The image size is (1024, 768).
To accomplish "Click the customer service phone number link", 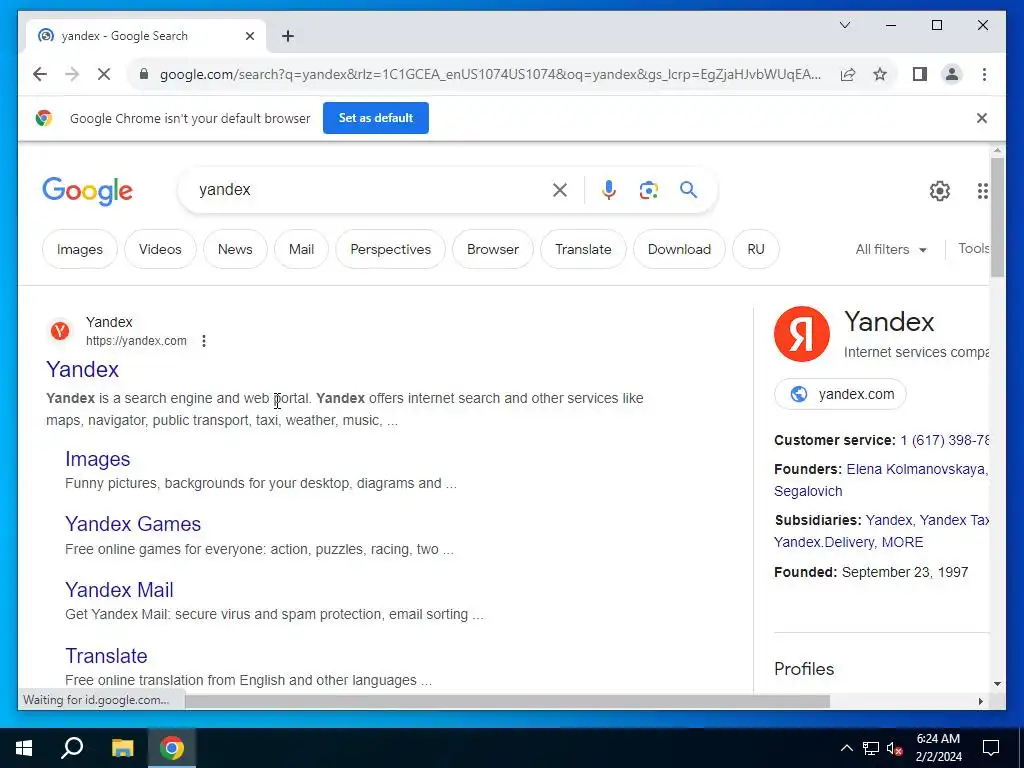I will [944, 440].
